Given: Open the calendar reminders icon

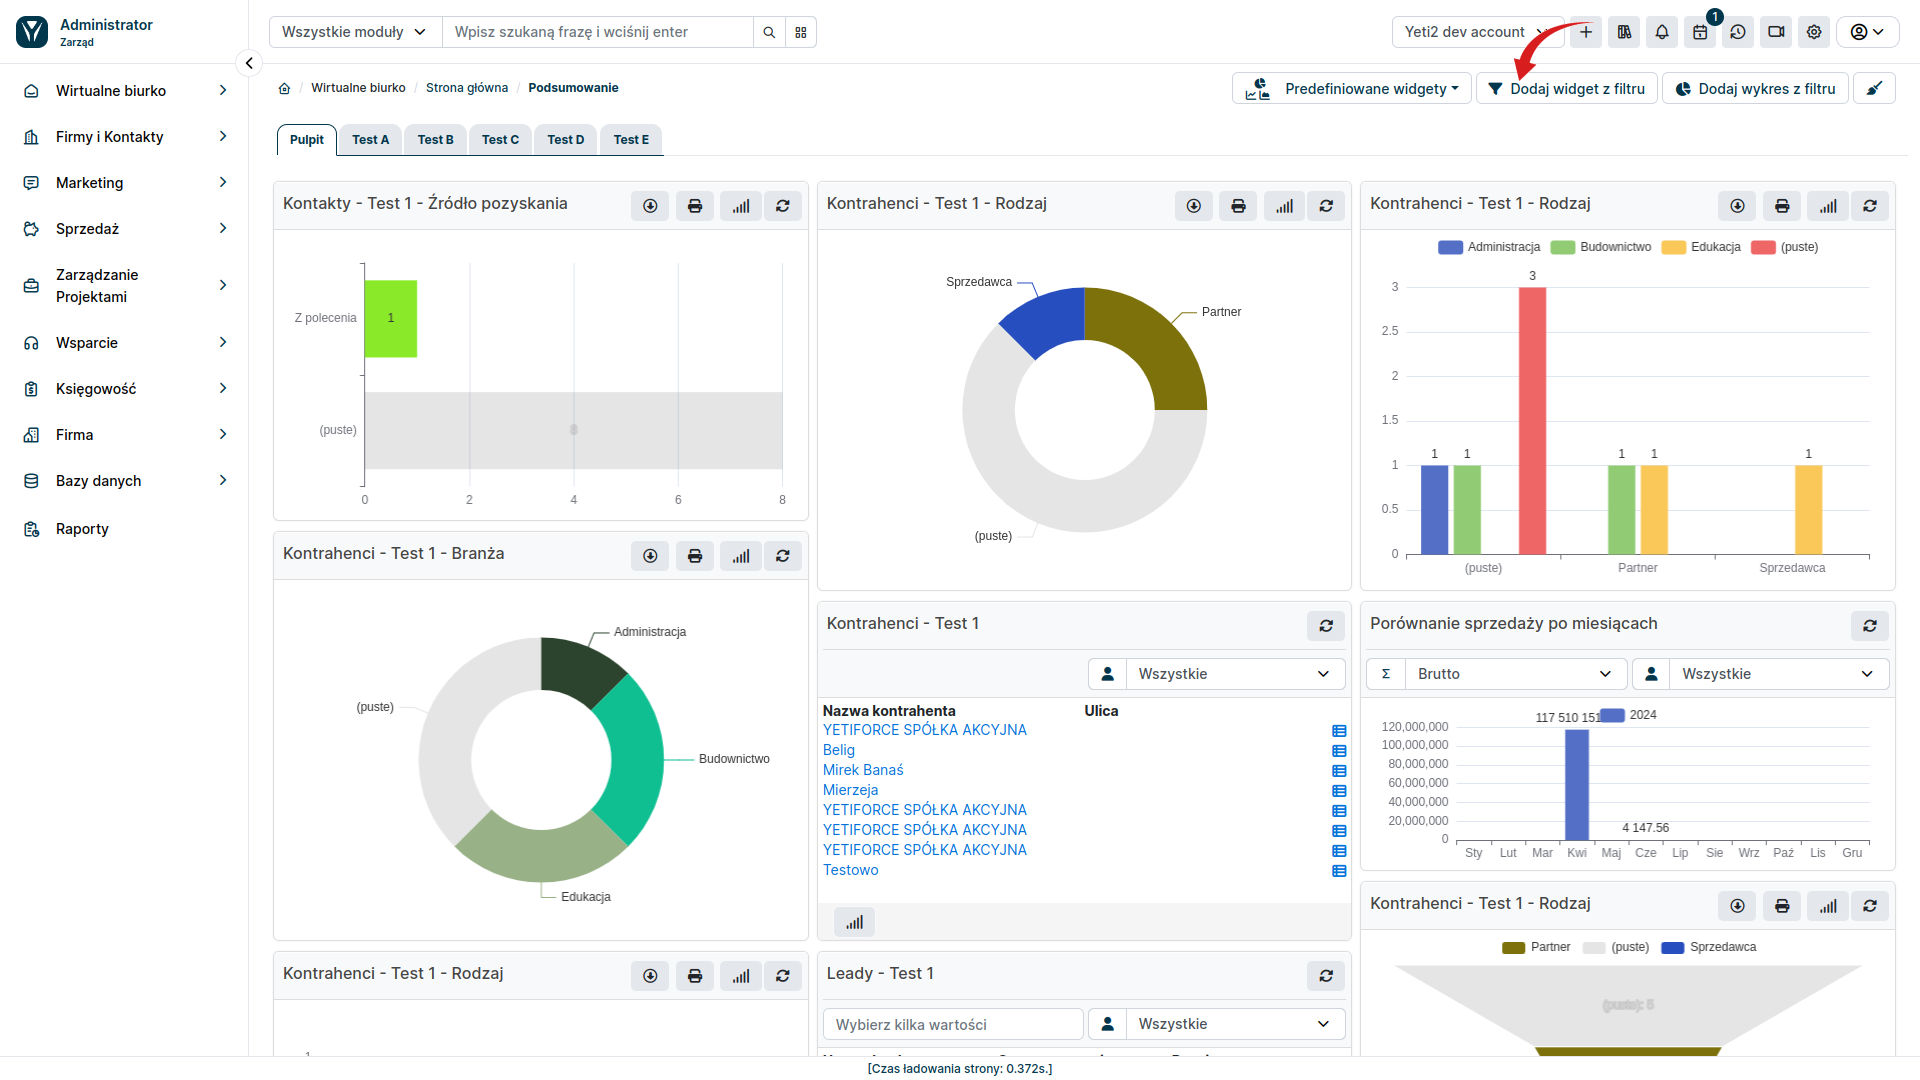Looking at the screenshot, I should 1700,32.
